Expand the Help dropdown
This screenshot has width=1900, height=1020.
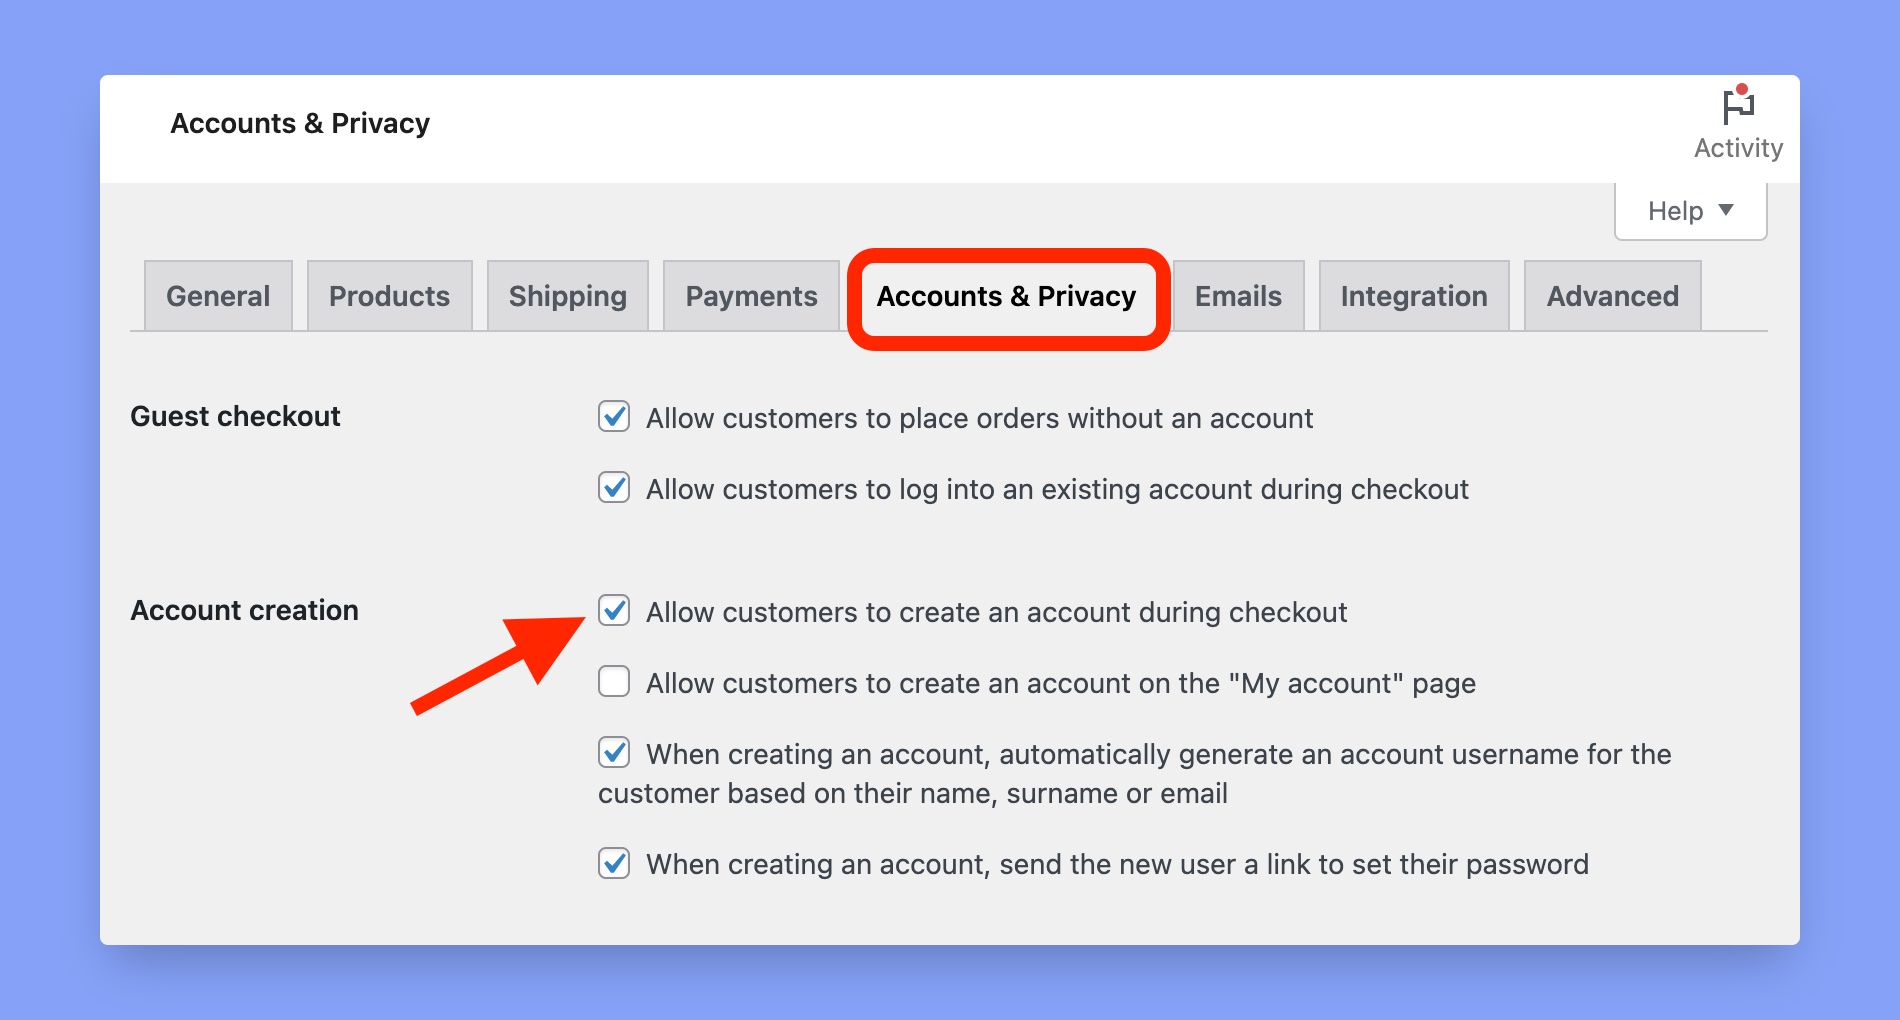(x=1690, y=211)
